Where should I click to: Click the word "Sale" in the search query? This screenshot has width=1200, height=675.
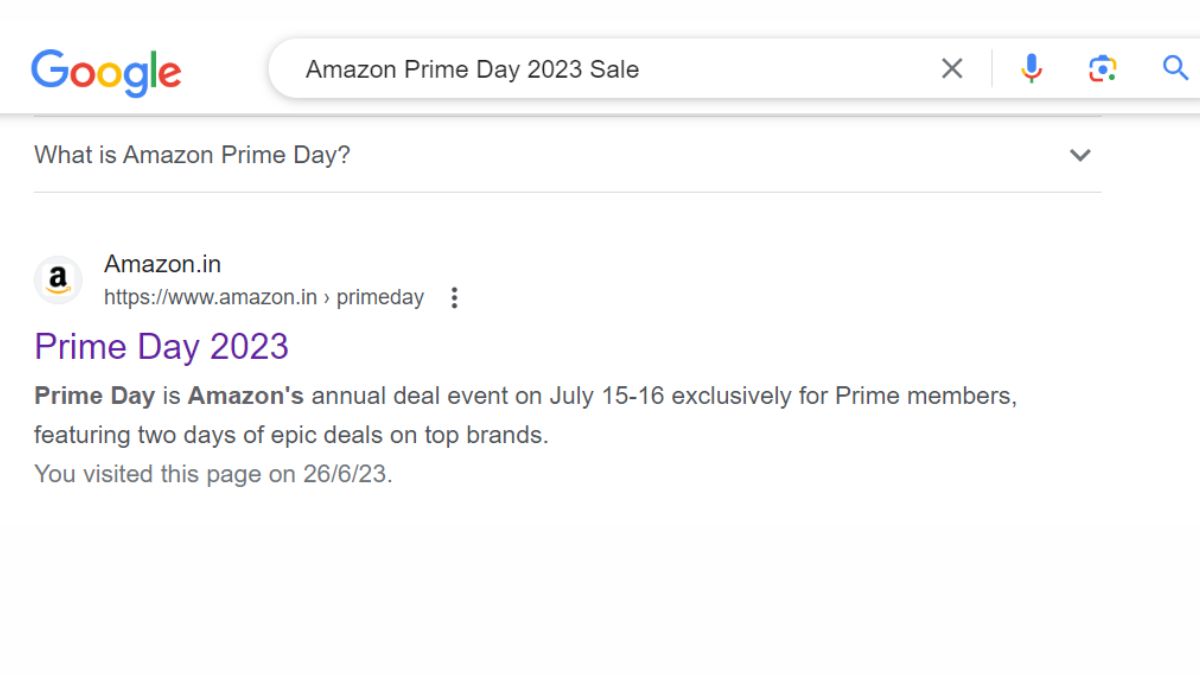click(613, 69)
